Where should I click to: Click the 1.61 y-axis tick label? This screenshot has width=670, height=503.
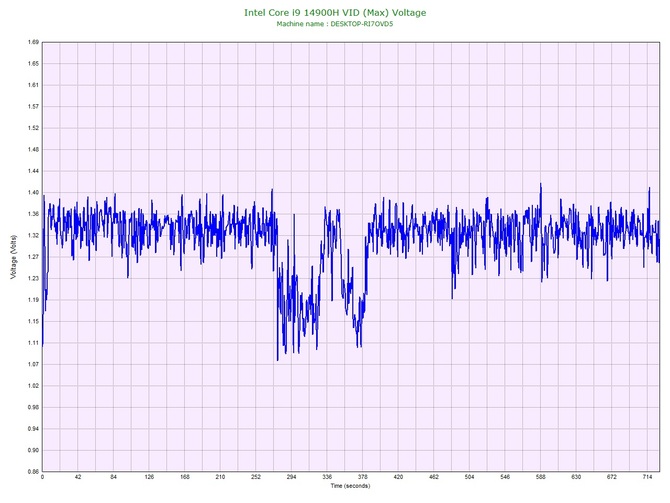(33, 85)
